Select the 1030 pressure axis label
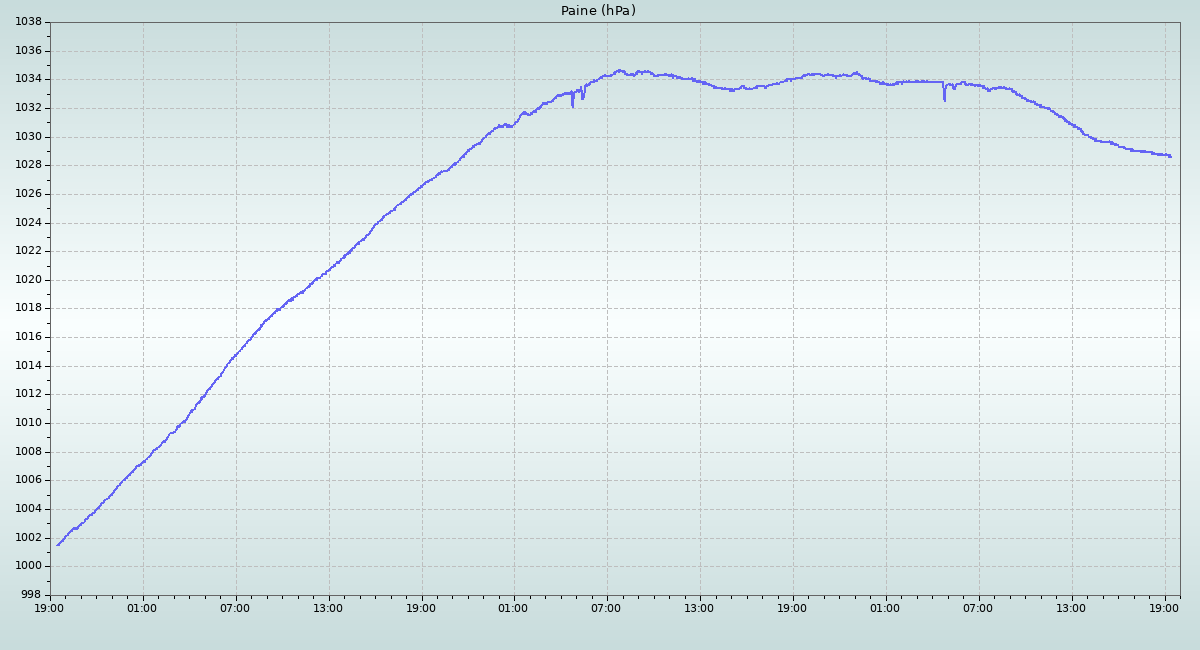The width and height of the screenshot is (1200, 650). click(x=28, y=137)
